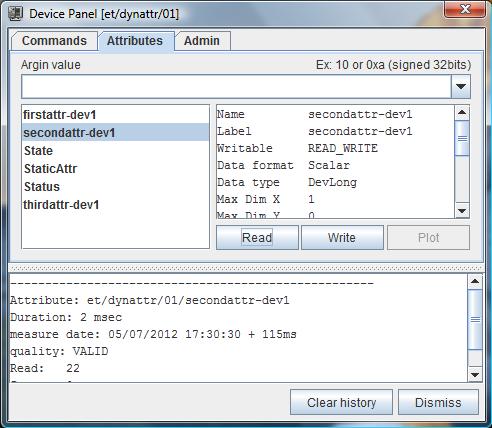The image size is (492, 428).
Task: Close the Device Panel window
Action: click(x=465, y=8)
